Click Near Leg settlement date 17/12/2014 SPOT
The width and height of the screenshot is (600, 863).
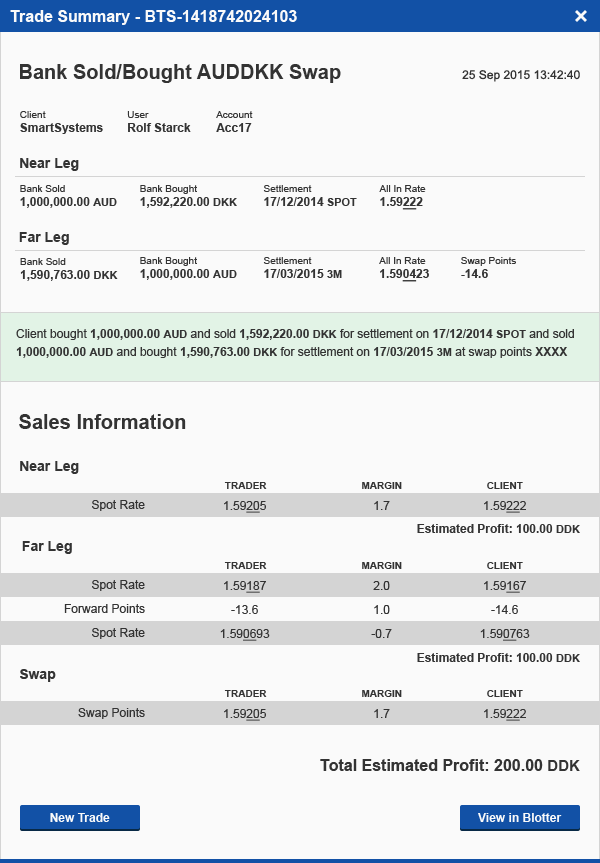point(310,202)
